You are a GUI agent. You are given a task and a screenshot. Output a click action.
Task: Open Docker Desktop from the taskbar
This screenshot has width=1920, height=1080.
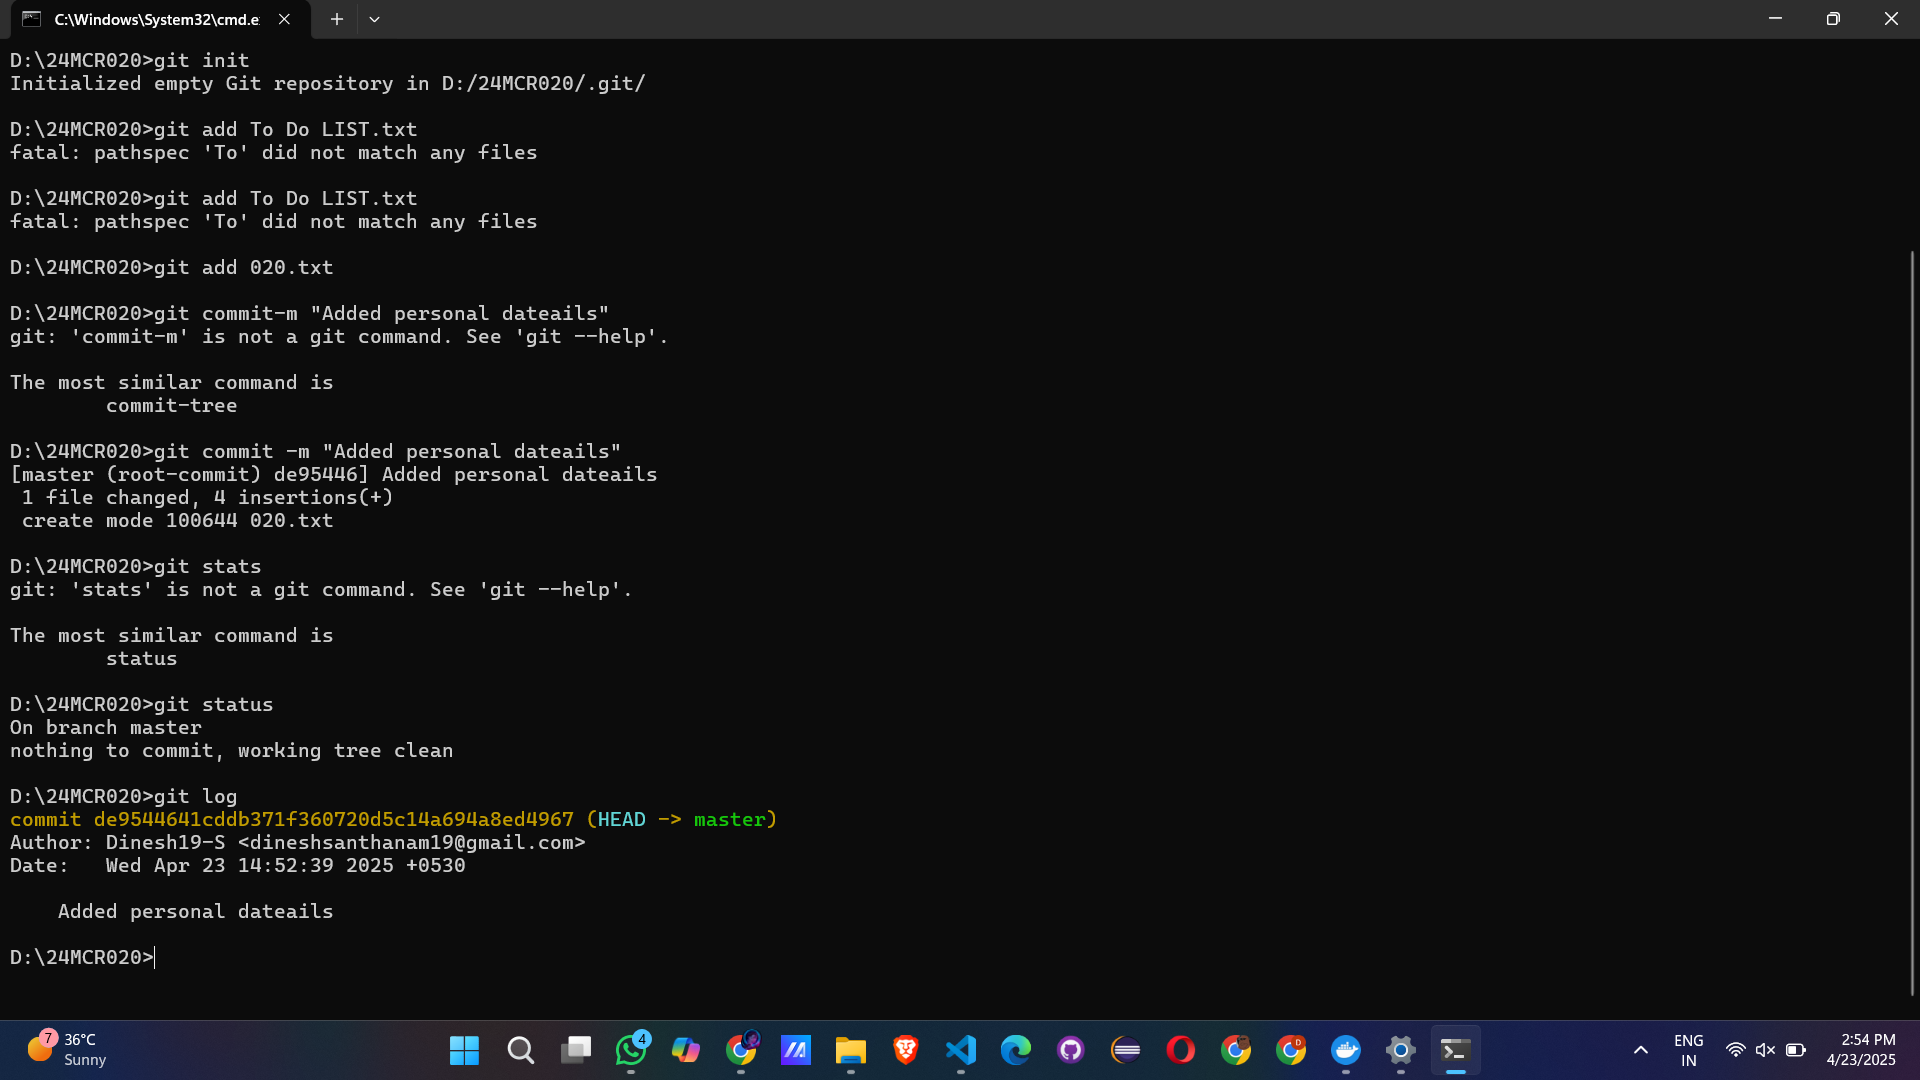click(x=1346, y=1050)
